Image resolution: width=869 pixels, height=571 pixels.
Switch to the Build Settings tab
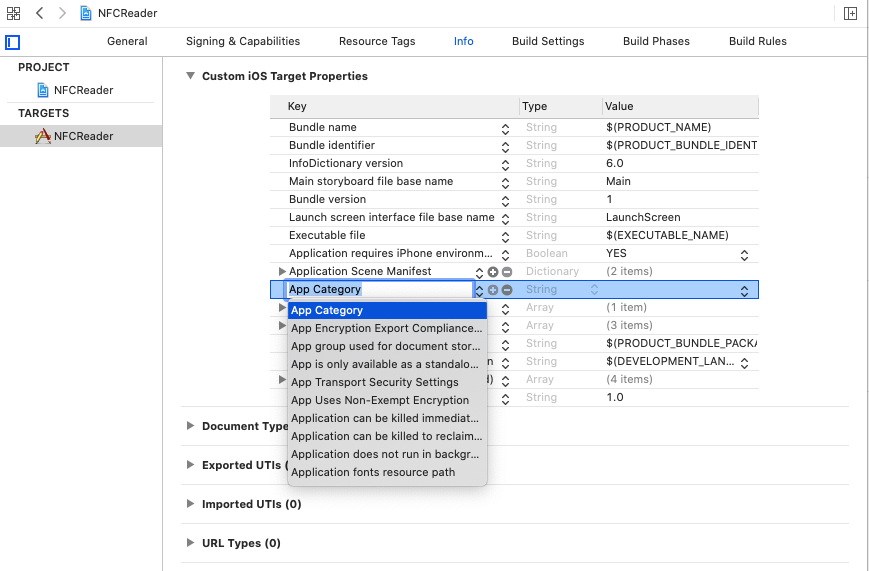click(x=548, y=41)
